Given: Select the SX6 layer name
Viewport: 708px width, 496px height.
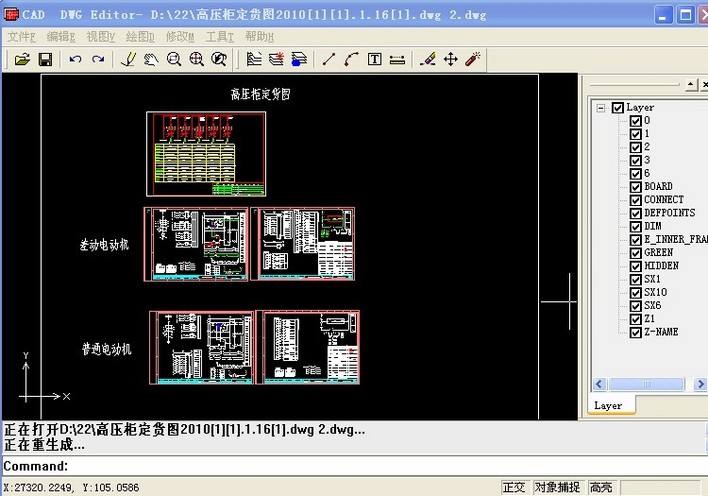Looking at the screenshot, I should tap(653, 305).
